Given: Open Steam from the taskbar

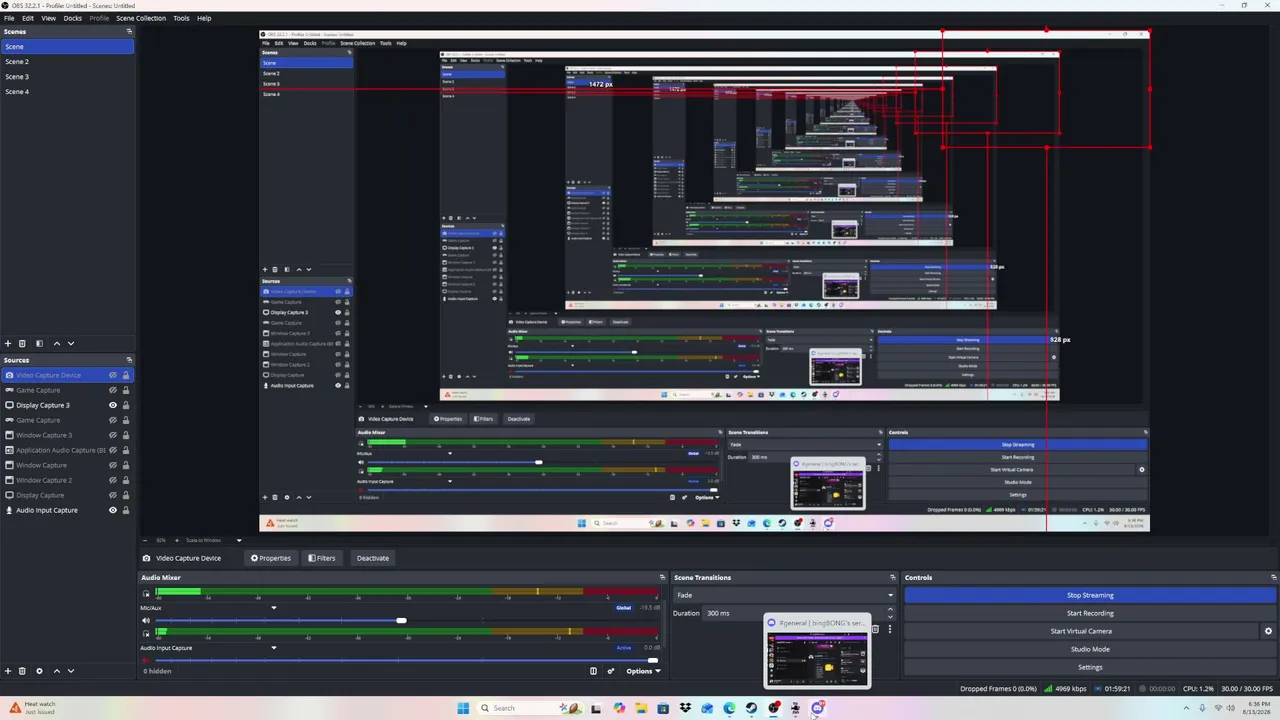Looking at the screenshot, I should [x=751, y=708].
